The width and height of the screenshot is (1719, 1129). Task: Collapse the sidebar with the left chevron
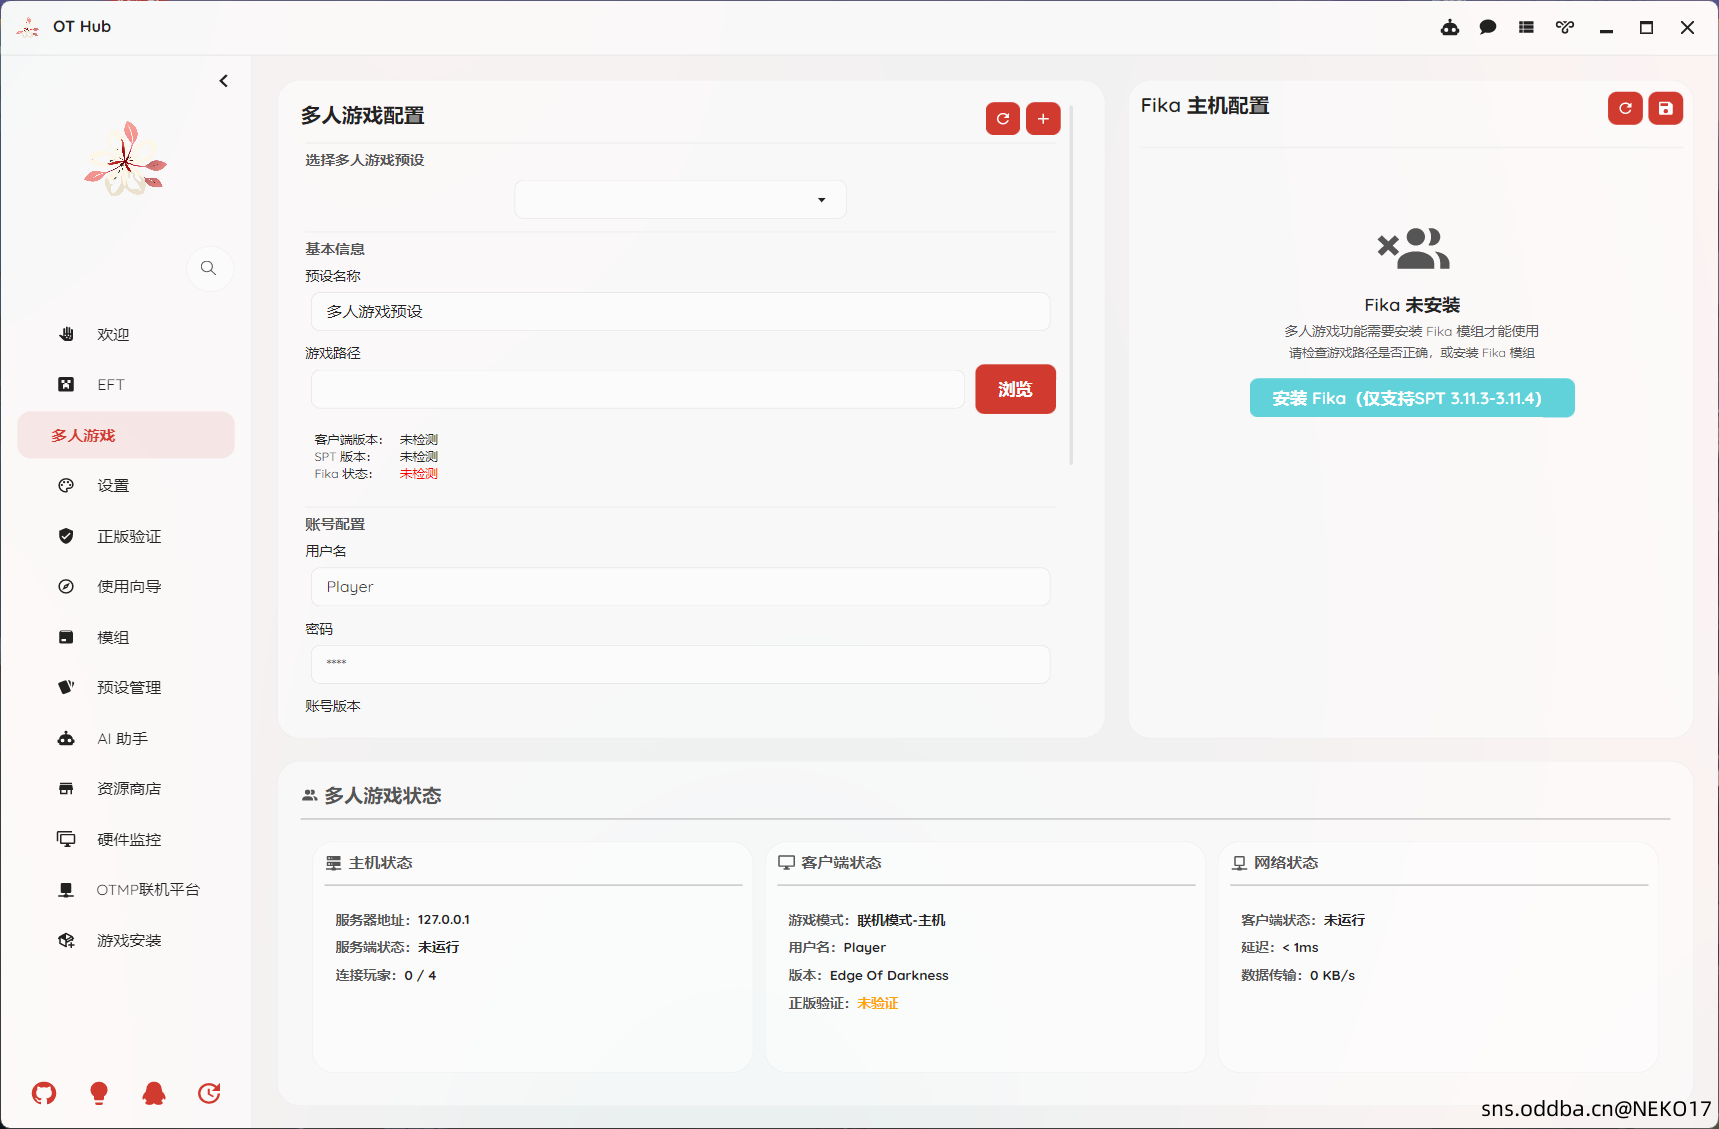coord(223,81)
